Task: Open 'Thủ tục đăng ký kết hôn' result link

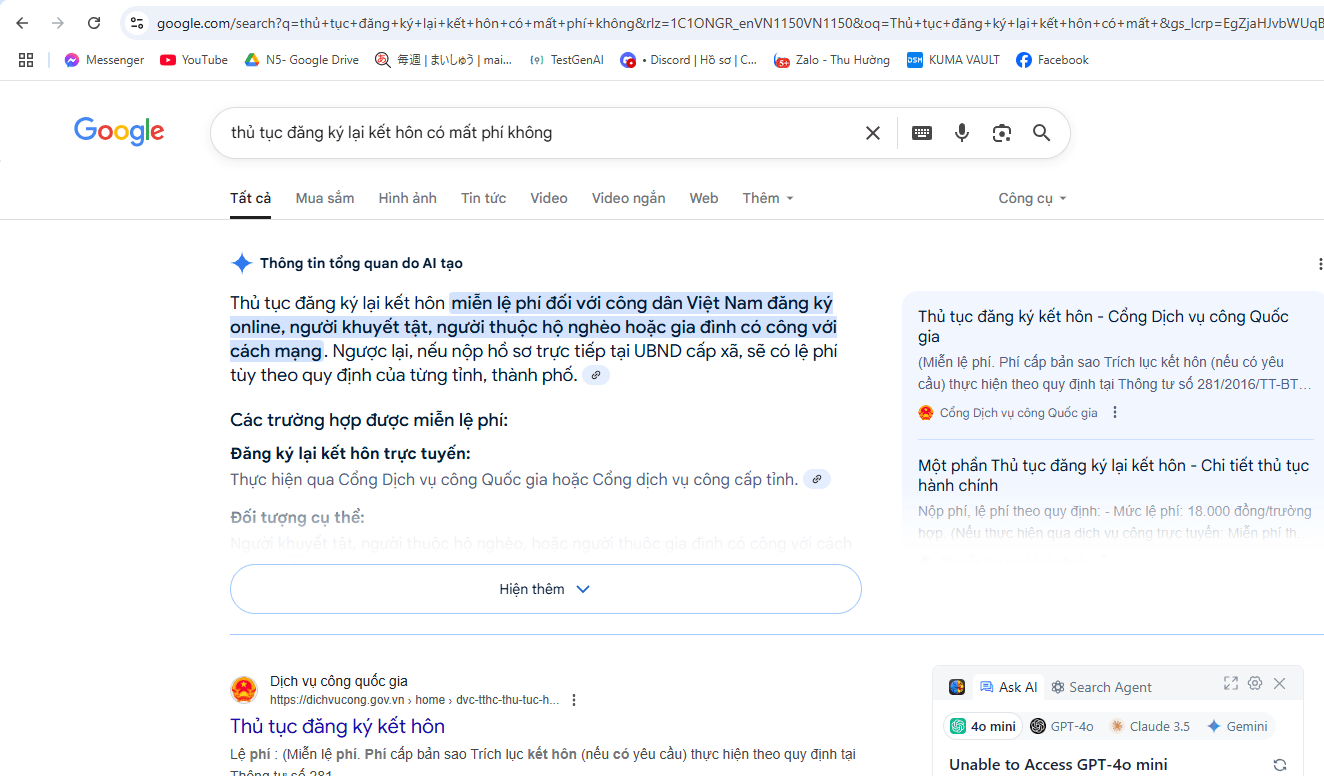Action: [x=337, y=726]
